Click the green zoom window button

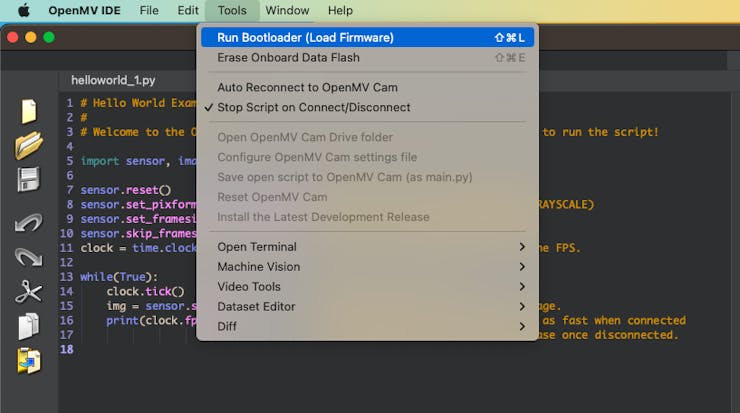click(x=49, y=37)
